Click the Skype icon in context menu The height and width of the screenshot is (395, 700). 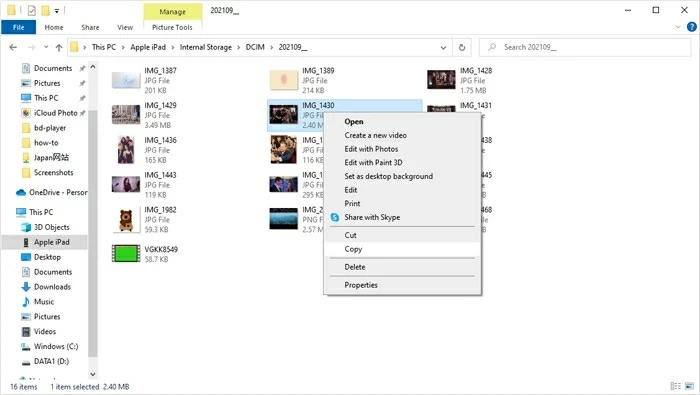[335, 217]
